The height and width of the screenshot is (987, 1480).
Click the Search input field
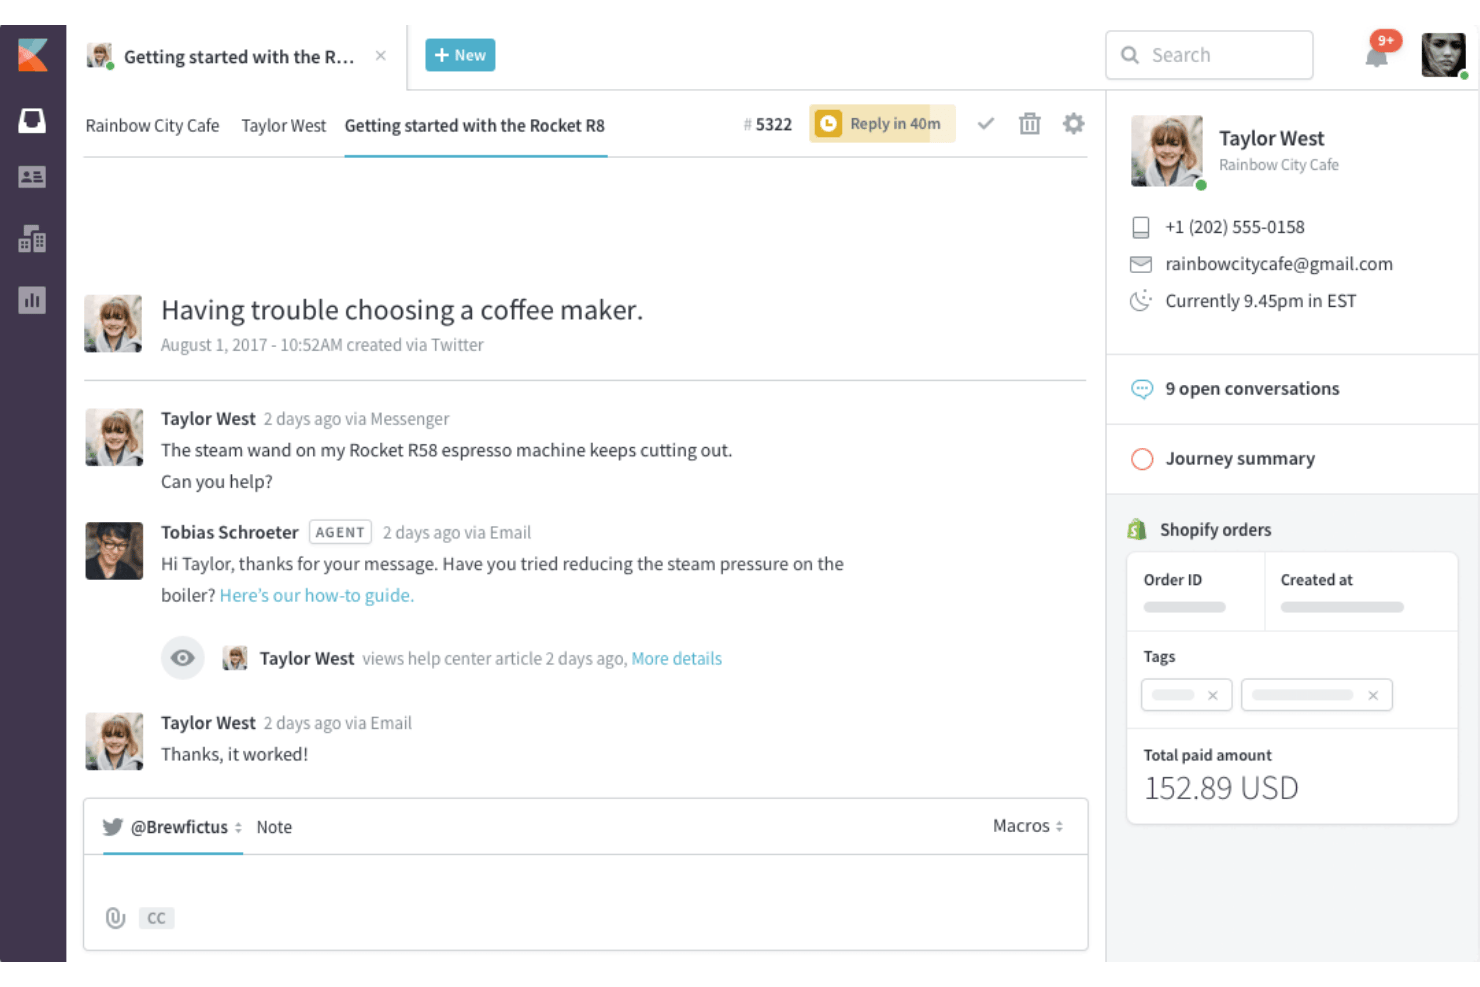(1209, 55)
